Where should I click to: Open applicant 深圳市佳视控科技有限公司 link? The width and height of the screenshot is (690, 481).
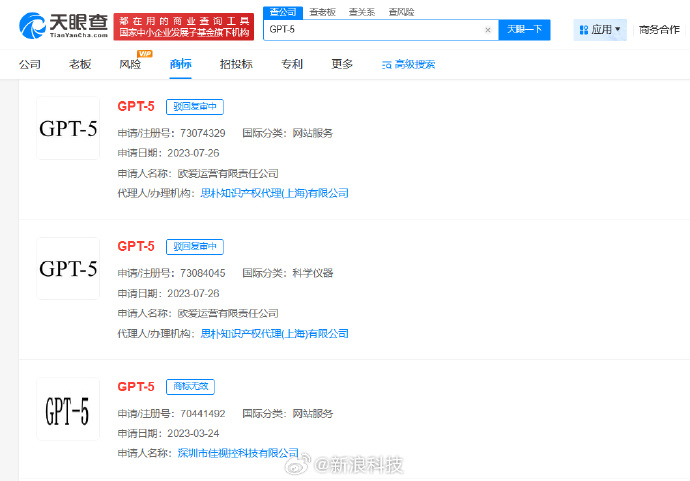(238, 453)
